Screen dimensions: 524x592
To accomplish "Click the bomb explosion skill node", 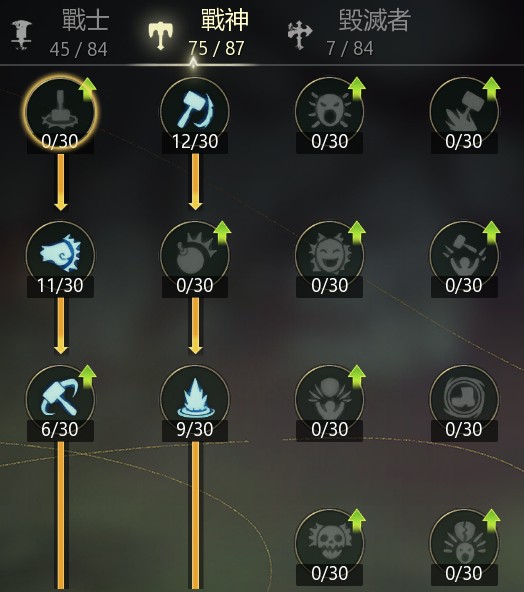I will click(195, 256).
